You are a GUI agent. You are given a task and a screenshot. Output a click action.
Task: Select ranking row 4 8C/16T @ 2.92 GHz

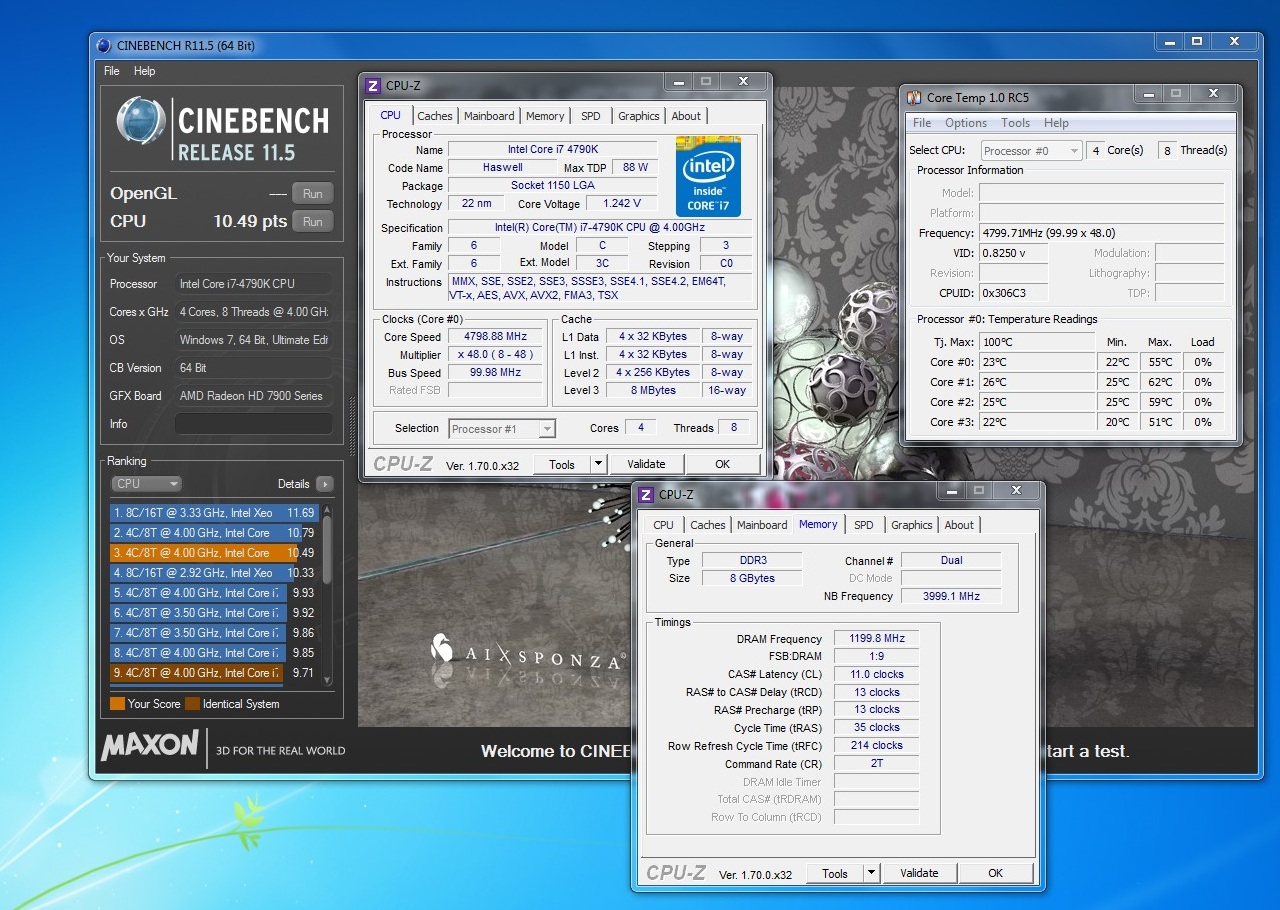pos(214,573)
